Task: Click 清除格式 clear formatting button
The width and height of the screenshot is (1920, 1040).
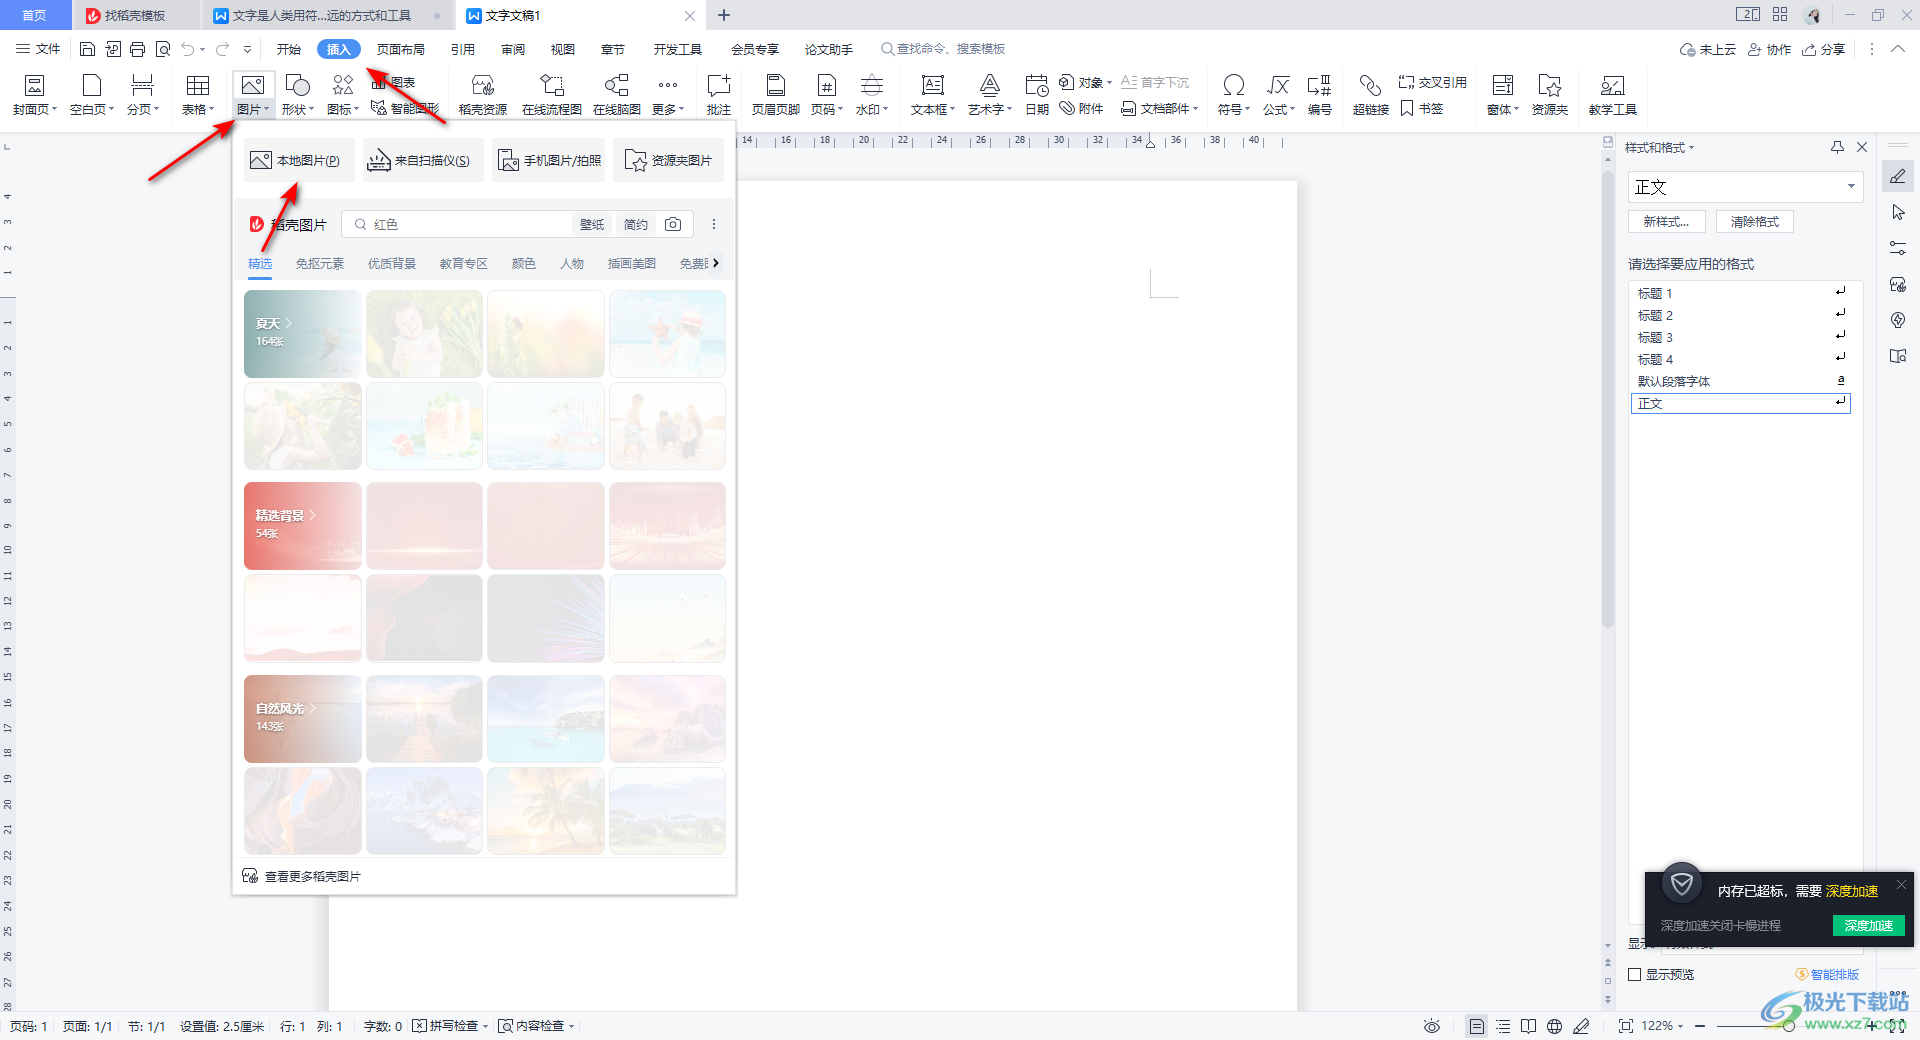Action: (x=1755, y=222)
